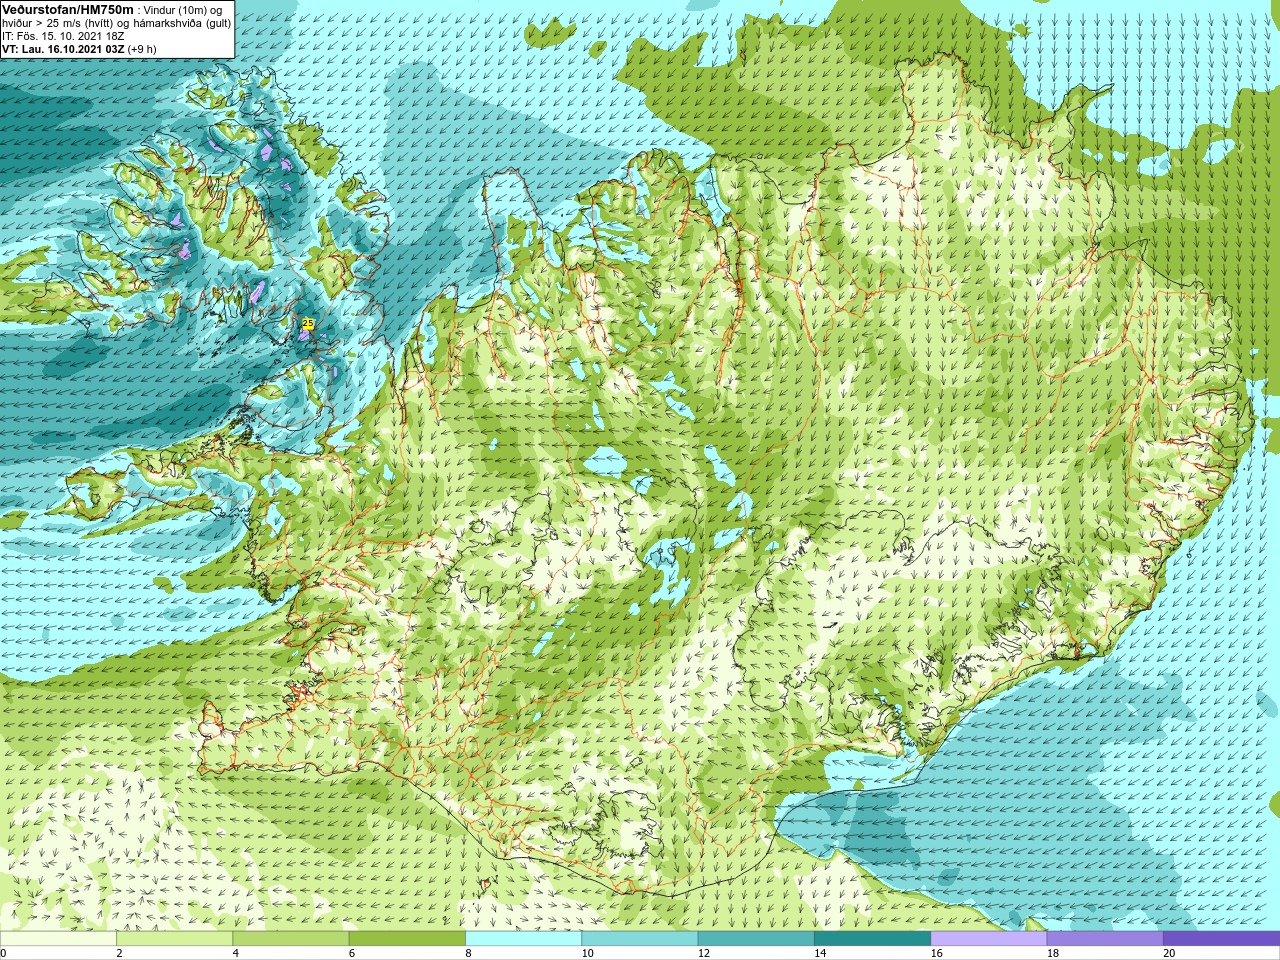Click the 6–8 m/s green legend swatch
Viewport: 1280px width, 960px height.
tap(407, 938)
